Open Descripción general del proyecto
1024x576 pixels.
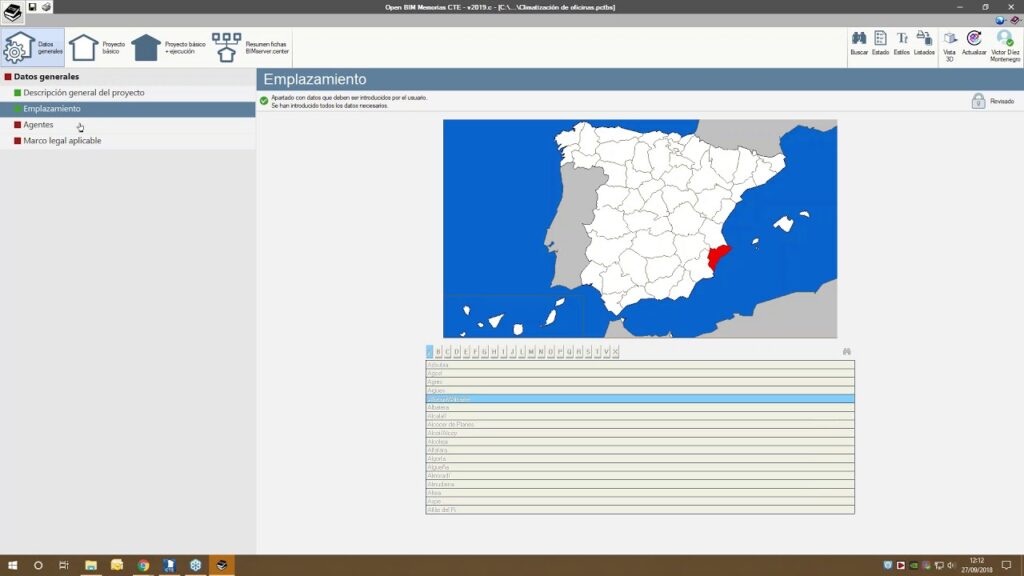(83, 93)
